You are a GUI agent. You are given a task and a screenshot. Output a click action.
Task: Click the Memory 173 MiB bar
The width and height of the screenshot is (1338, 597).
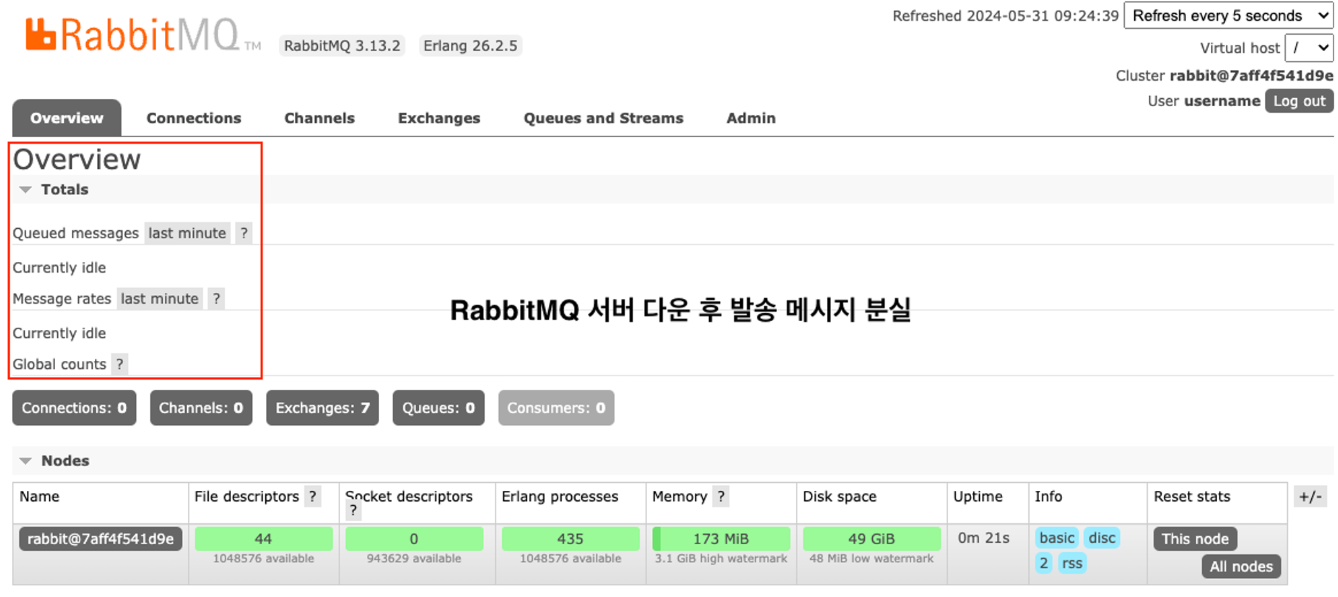point(721,539)
